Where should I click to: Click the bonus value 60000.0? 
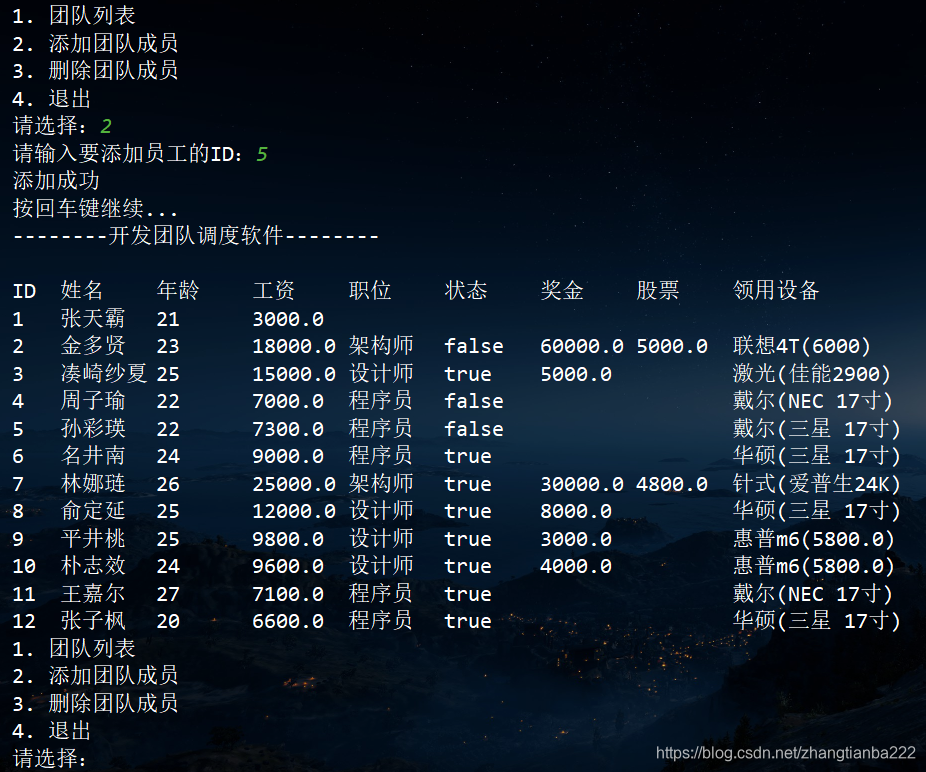pyautogui.click(x=582, y=346)
